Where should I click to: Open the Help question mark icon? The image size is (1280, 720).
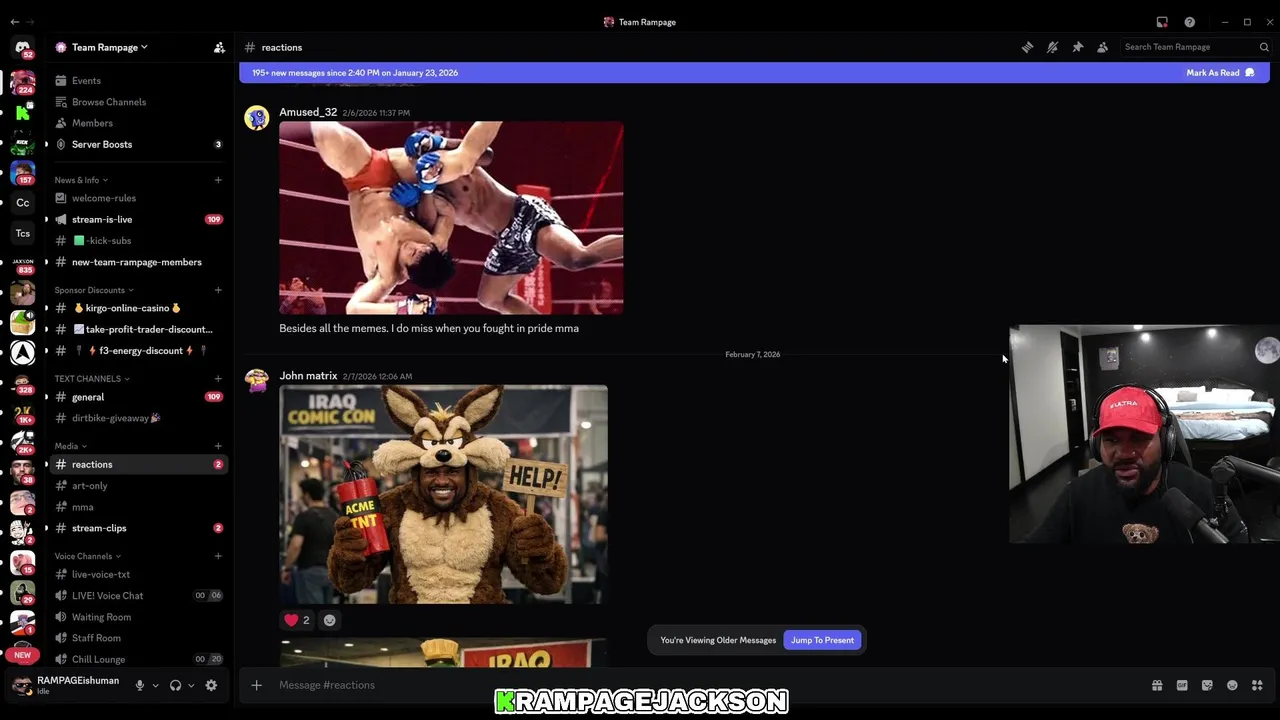(1189, 22)
